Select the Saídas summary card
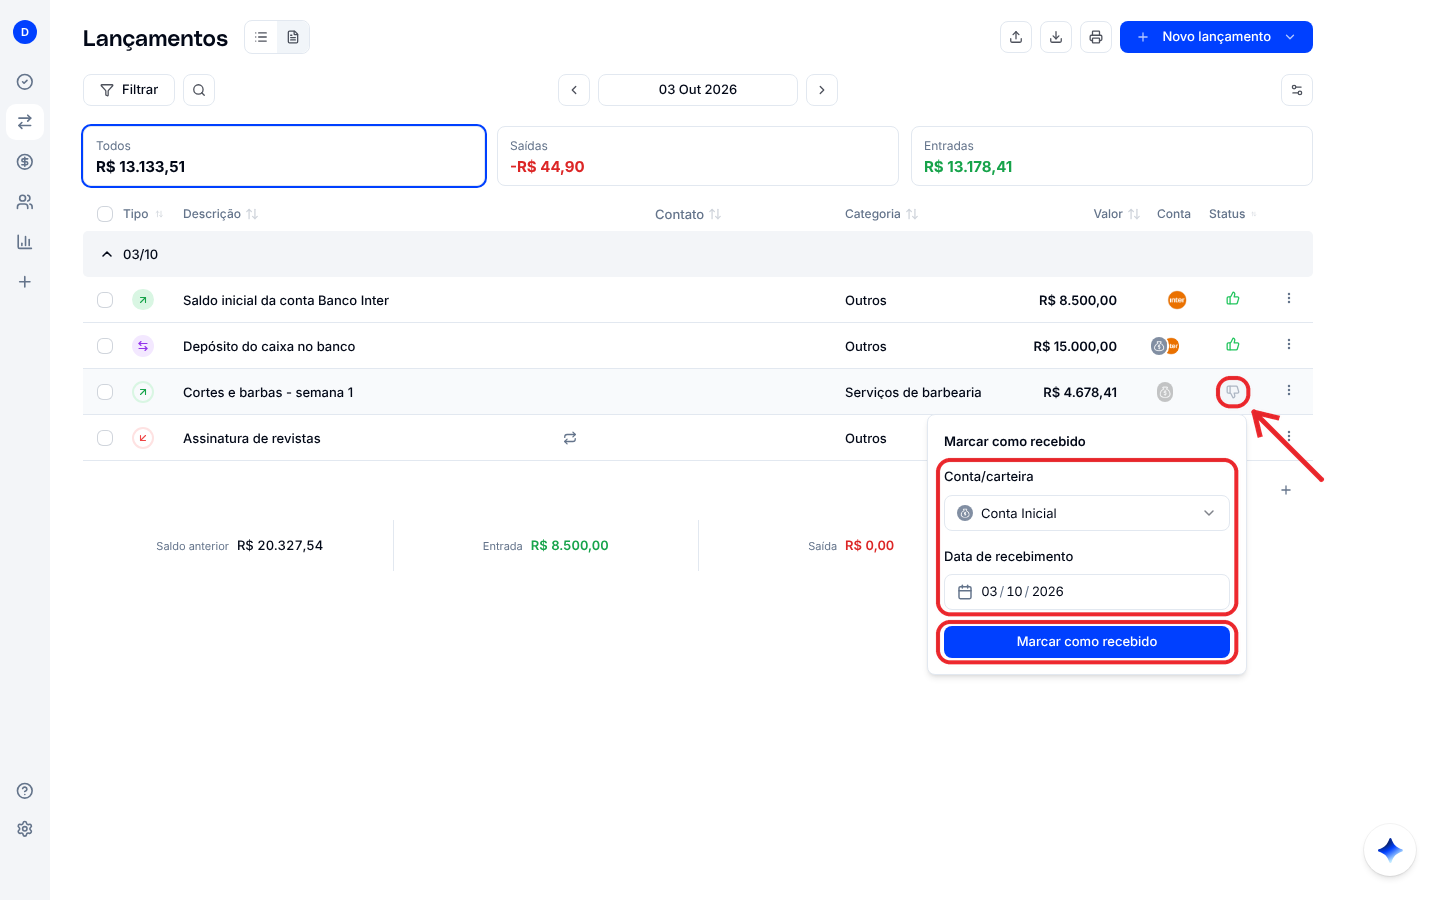 pyautogui.click(x=698, y=156)
